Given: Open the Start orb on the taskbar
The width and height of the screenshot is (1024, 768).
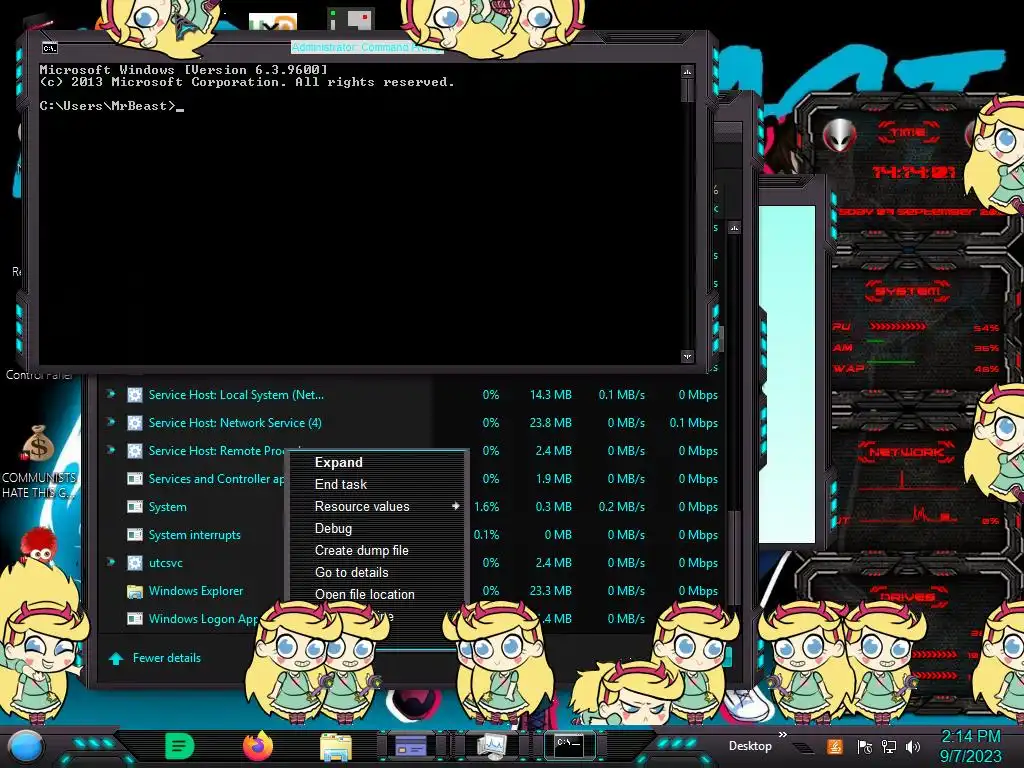Looking at the screenshot, I should pos(25,746).
